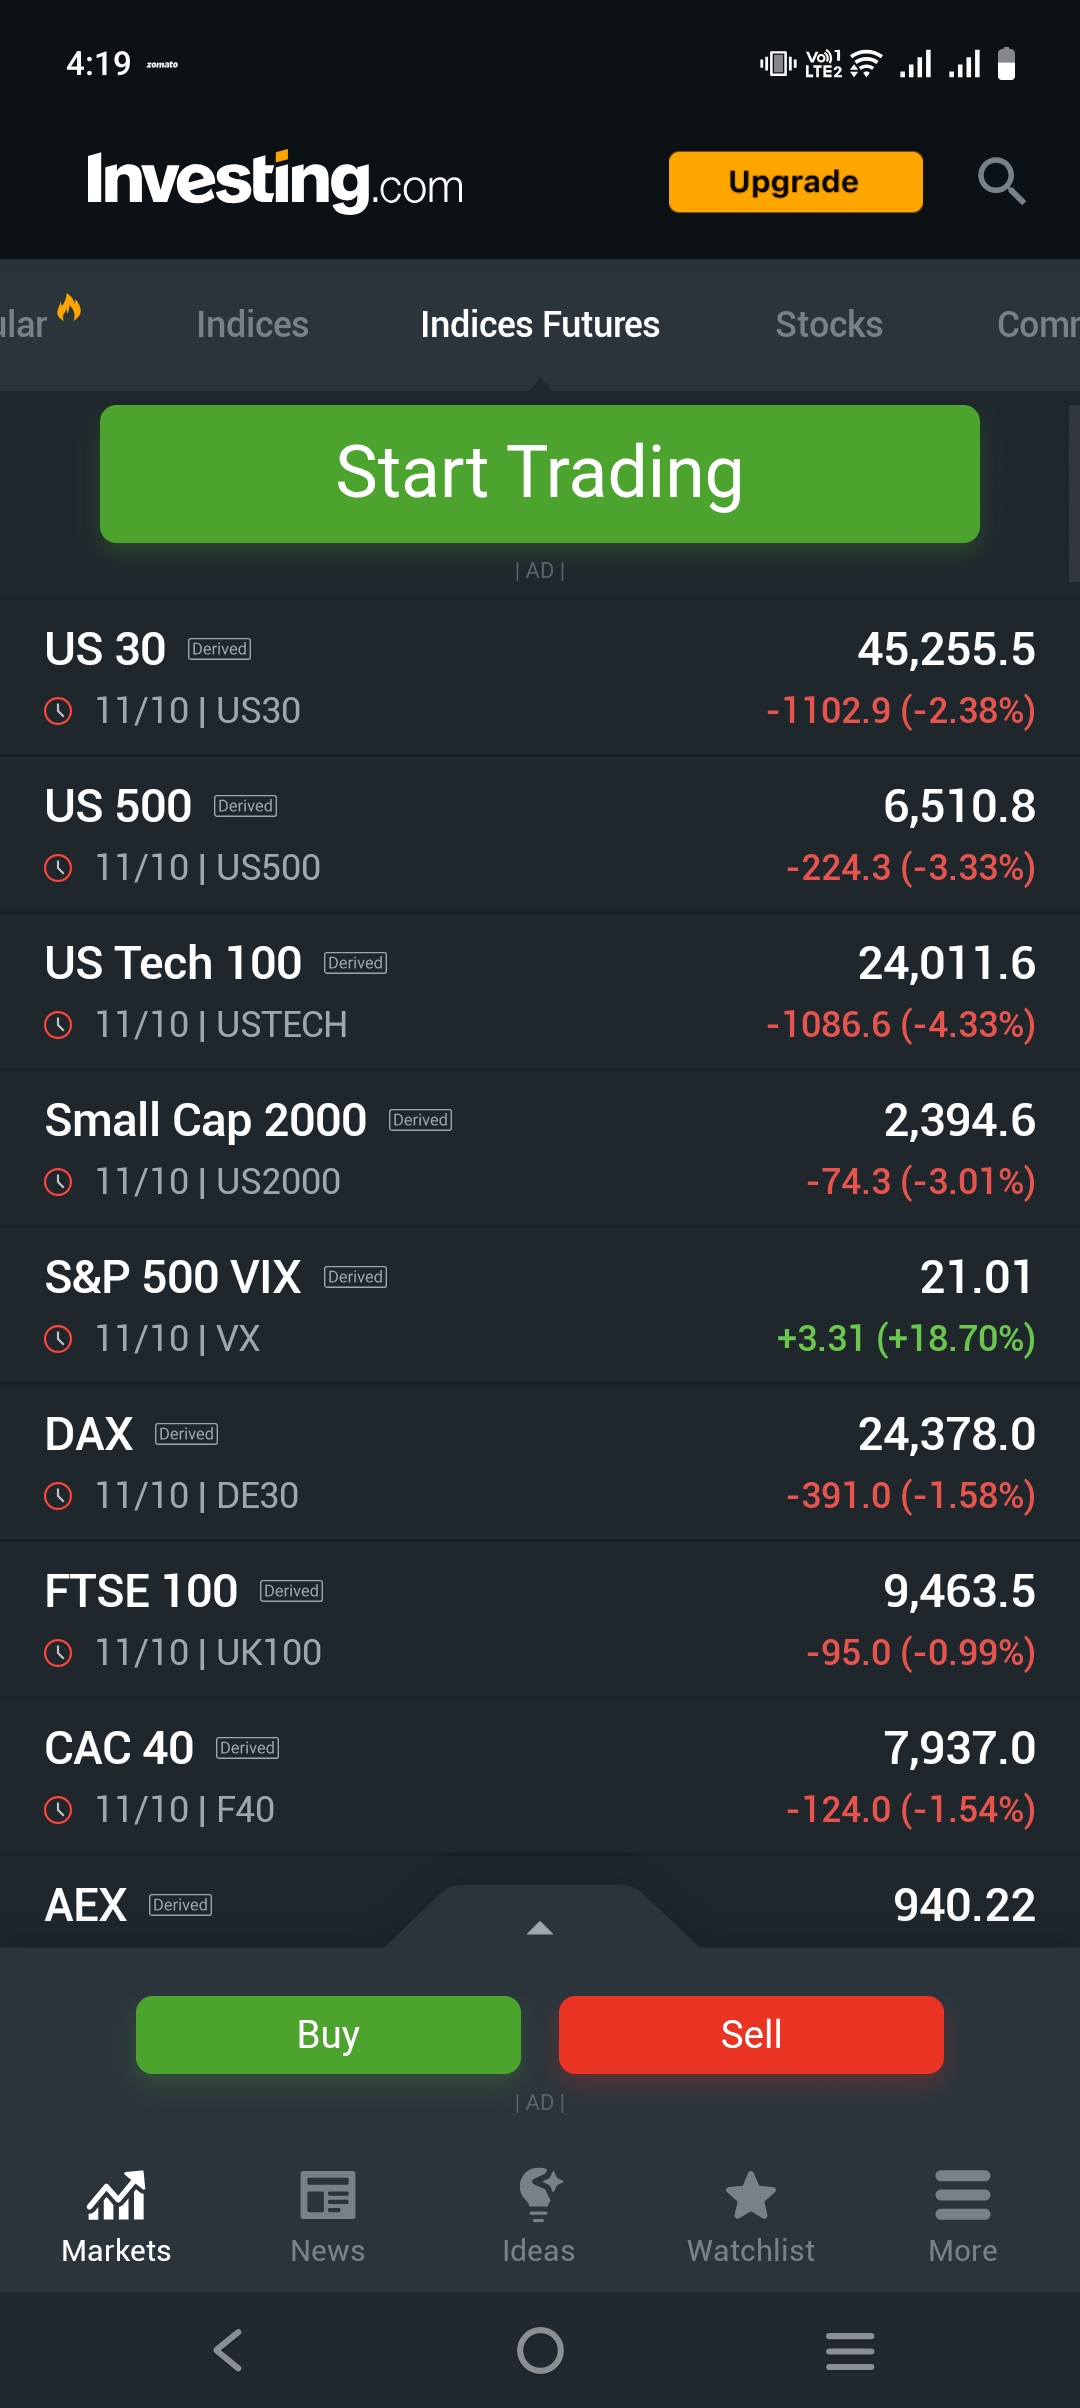
Task: Open the Ideas lightbulb icon
Action: [x=539, y=2196]
